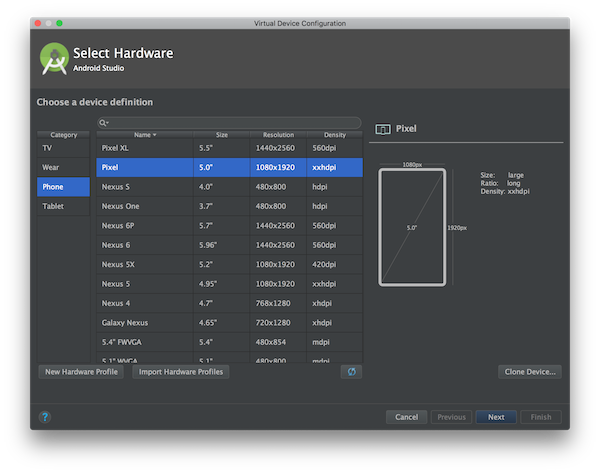This screenshot has width=600, height=473.
Task: Select the Phone category
Action: tap(64, 187)
